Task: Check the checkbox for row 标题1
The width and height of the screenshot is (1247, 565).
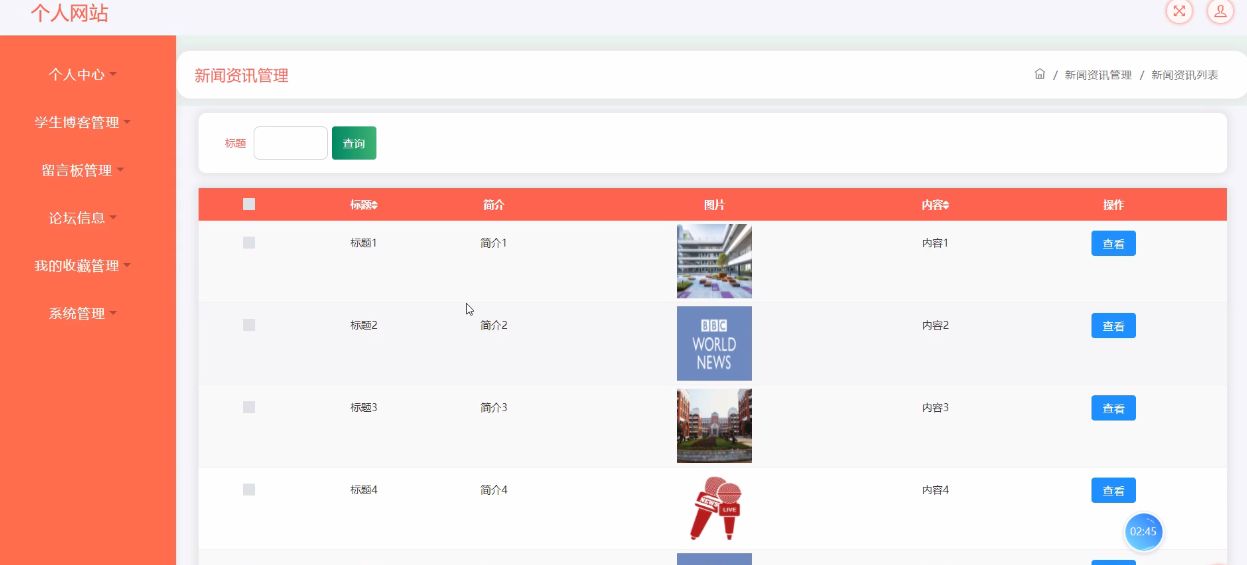Action: 249,243
